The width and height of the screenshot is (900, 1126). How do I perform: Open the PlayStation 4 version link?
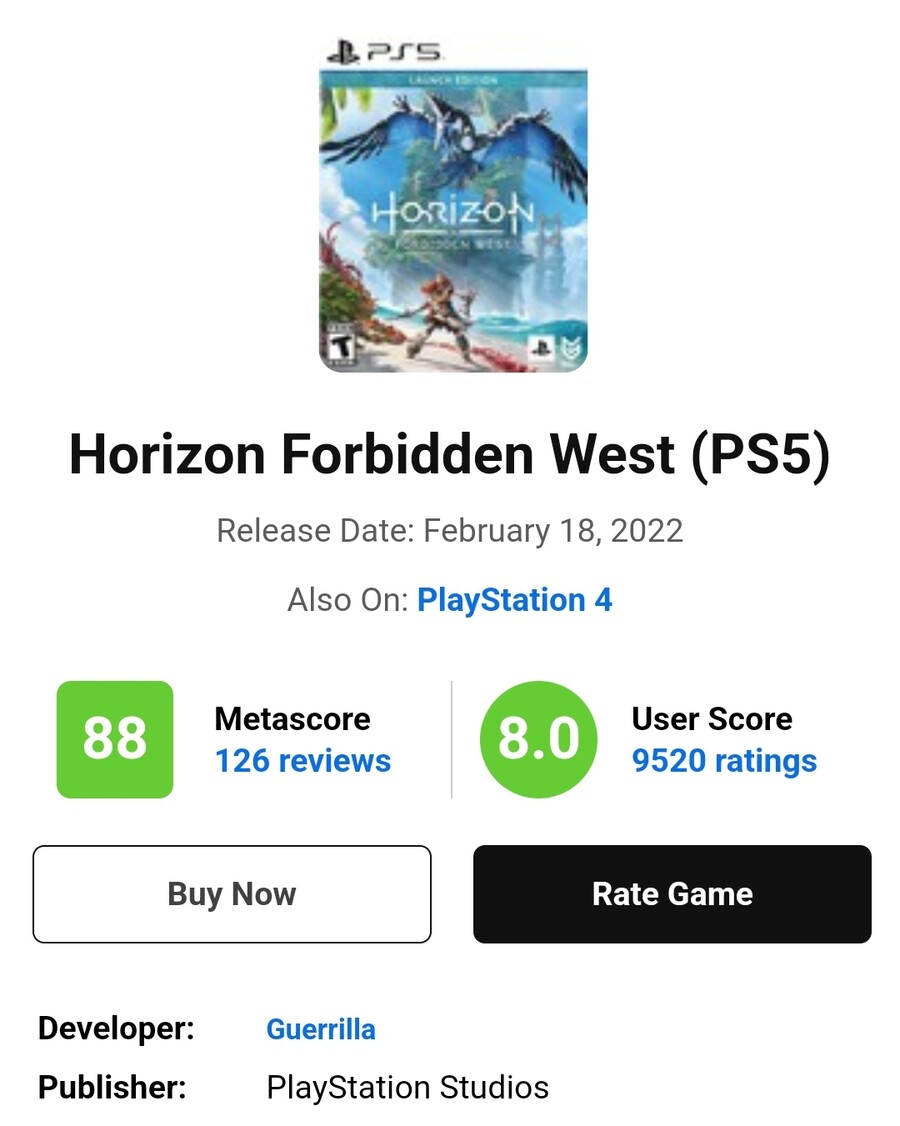click(514, 600)
